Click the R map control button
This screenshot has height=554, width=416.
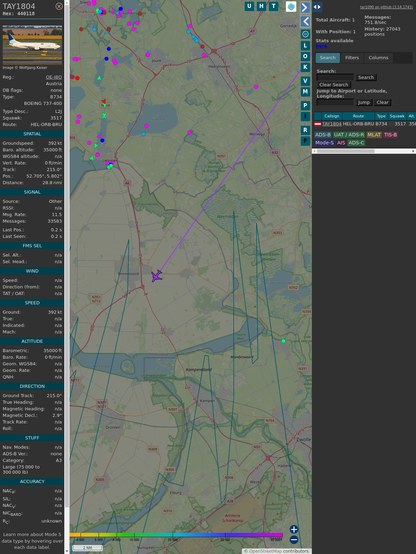pyautogui.click(x=305, y=130)
